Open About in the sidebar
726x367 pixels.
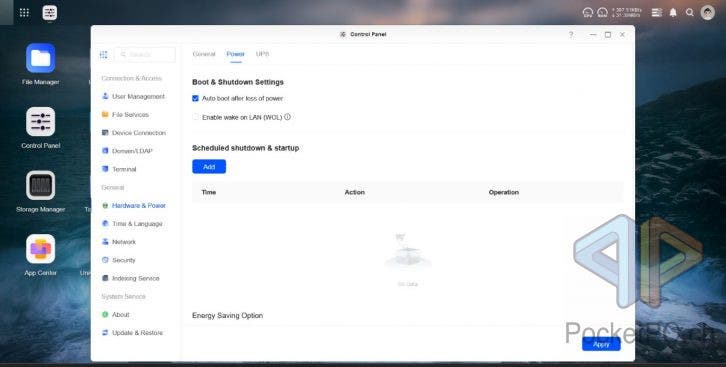click(x=116, y=315)
